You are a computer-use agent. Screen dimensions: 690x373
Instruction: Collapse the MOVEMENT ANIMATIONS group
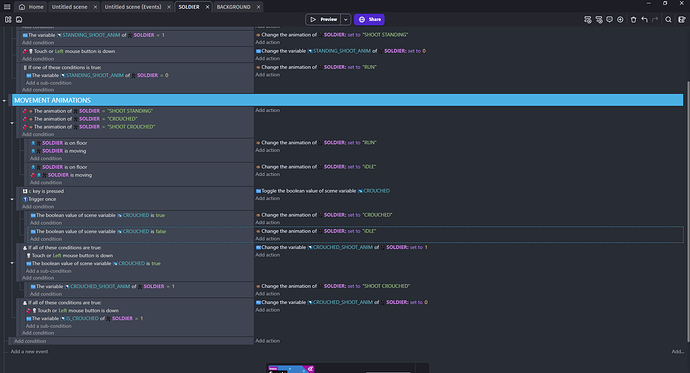tap(4, 101)
